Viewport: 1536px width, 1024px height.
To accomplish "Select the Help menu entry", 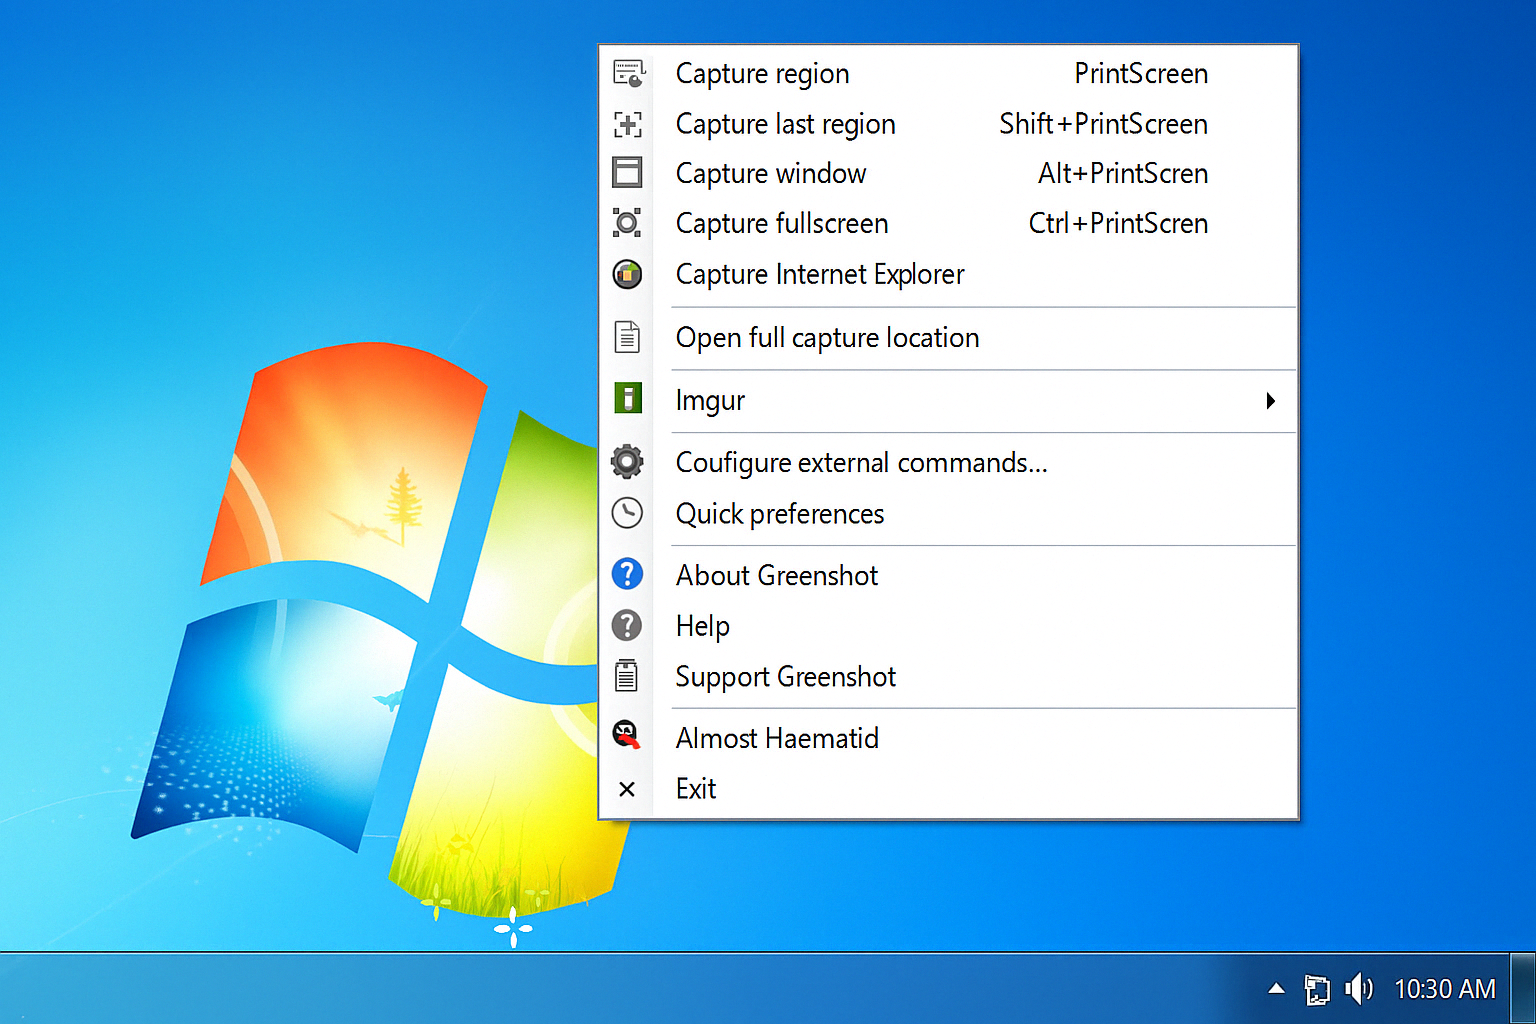I will [x=703, y=626].
